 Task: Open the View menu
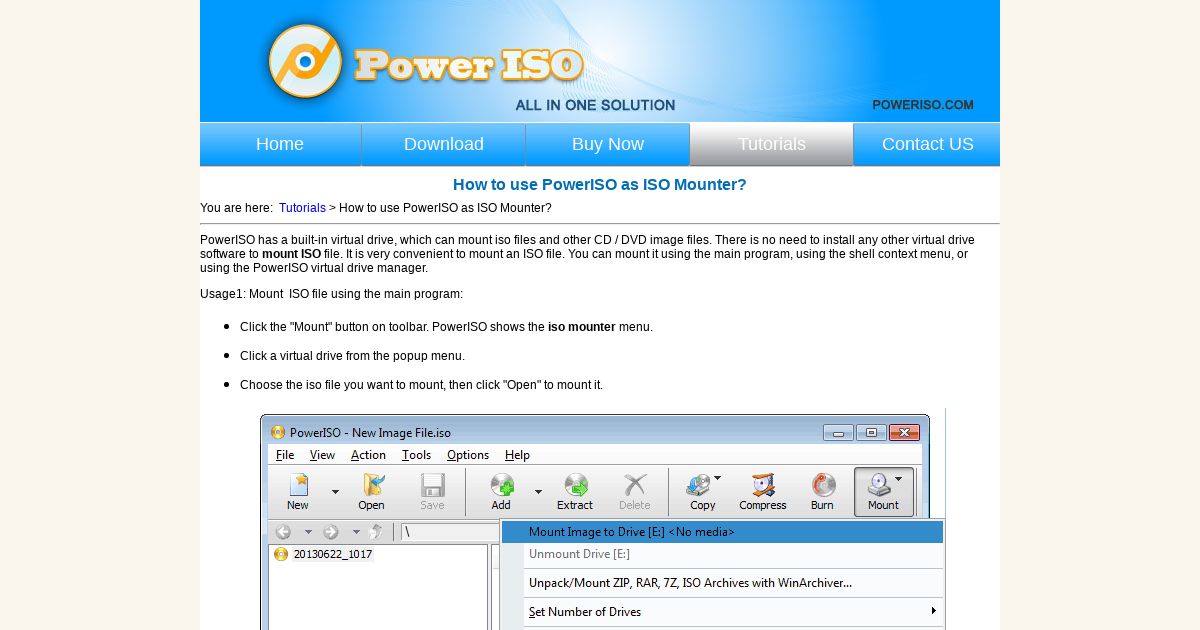tap(322, 455)
